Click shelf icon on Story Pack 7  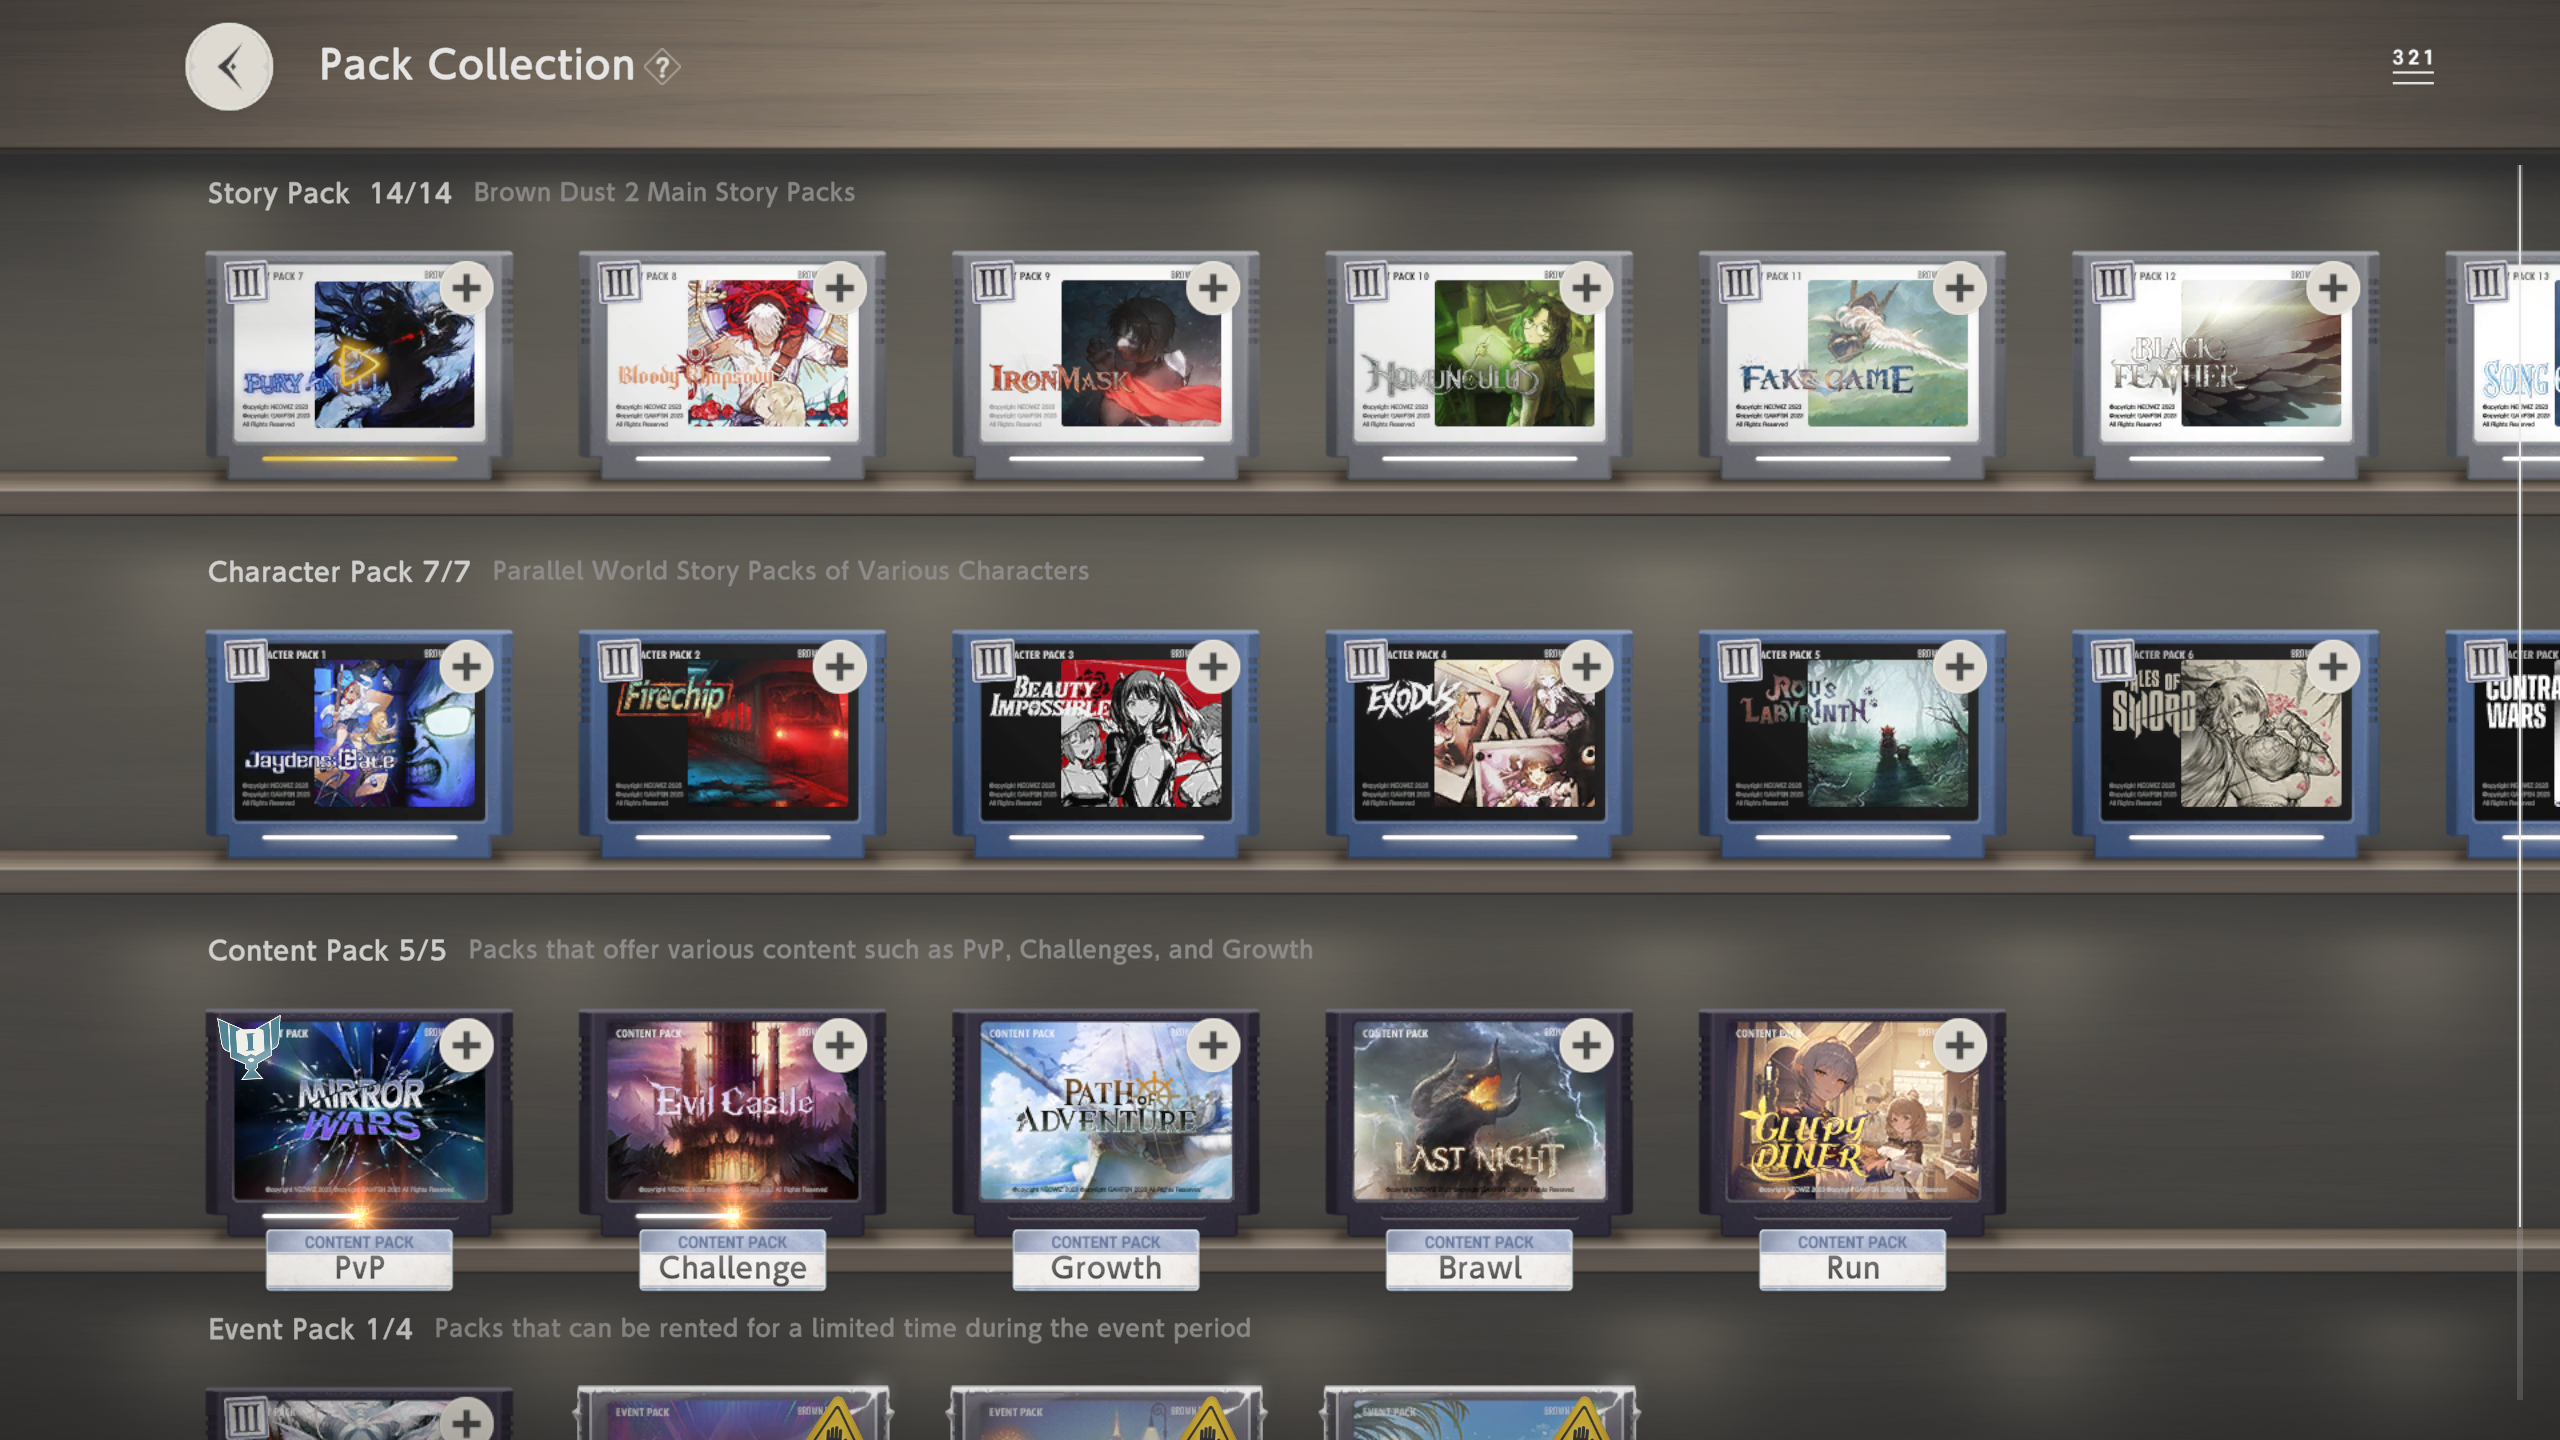click(246, 282)
